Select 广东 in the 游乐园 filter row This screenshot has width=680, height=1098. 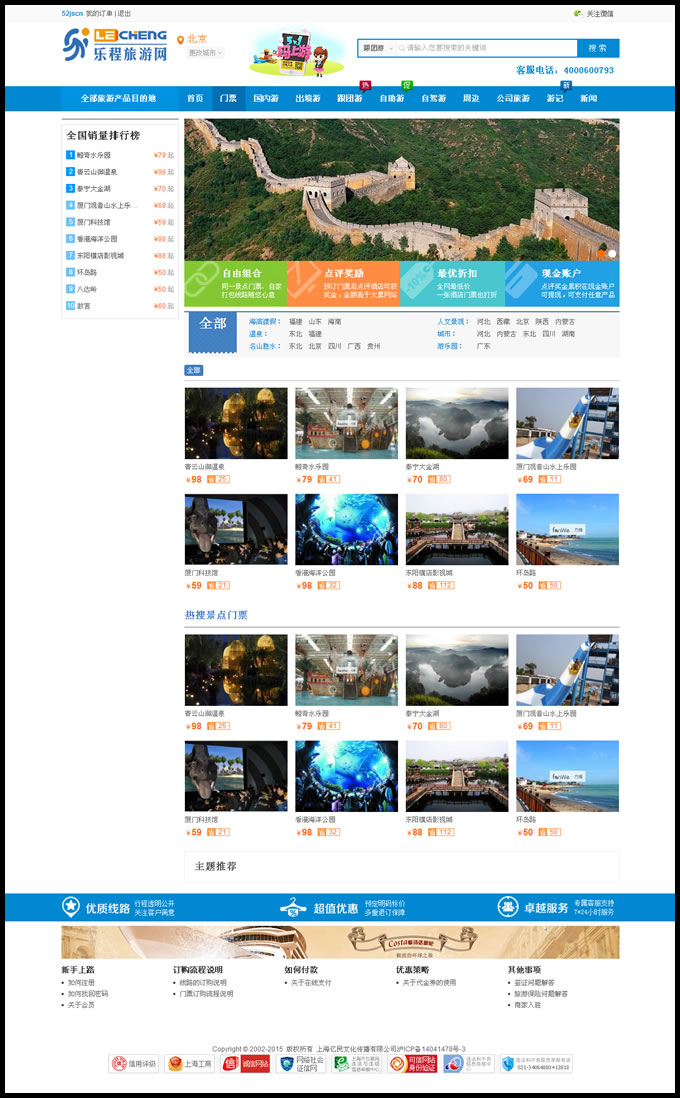pyautogui.click(x=483, y=346)
